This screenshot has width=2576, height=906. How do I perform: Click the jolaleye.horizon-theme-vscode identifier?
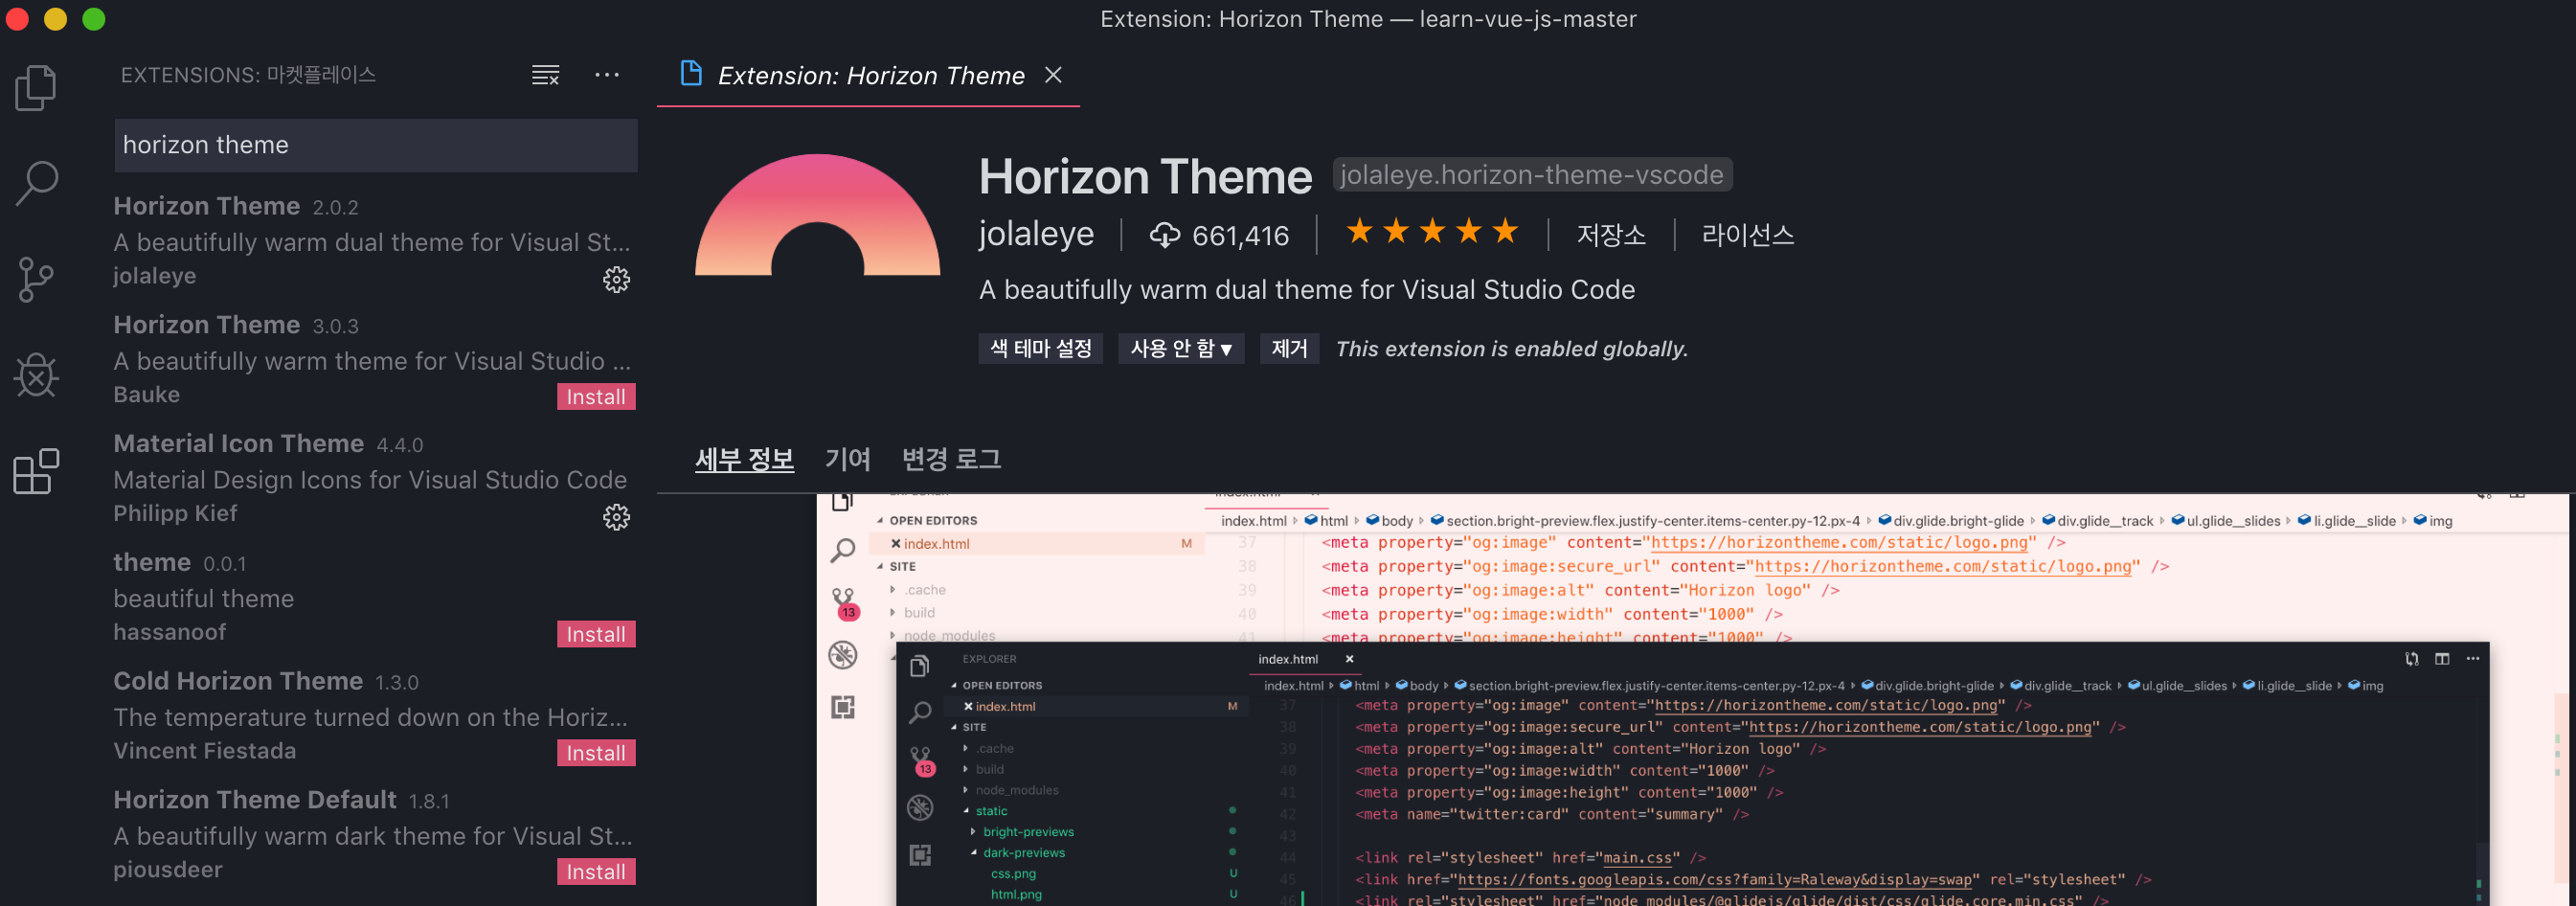pyautogui.click(x=1531, y=175)
